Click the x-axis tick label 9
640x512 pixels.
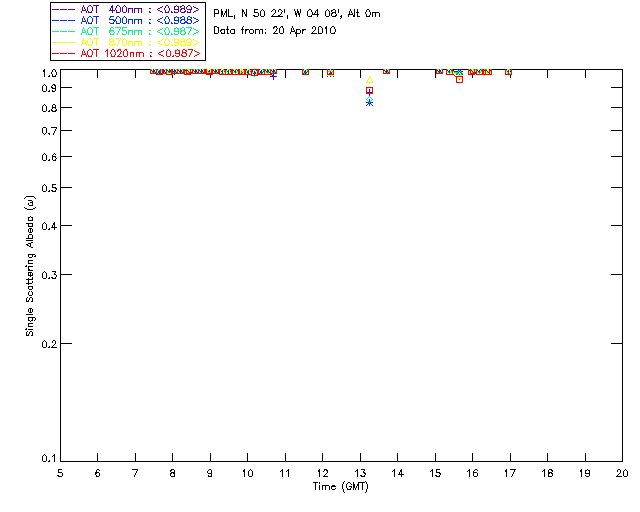[210, 473]
